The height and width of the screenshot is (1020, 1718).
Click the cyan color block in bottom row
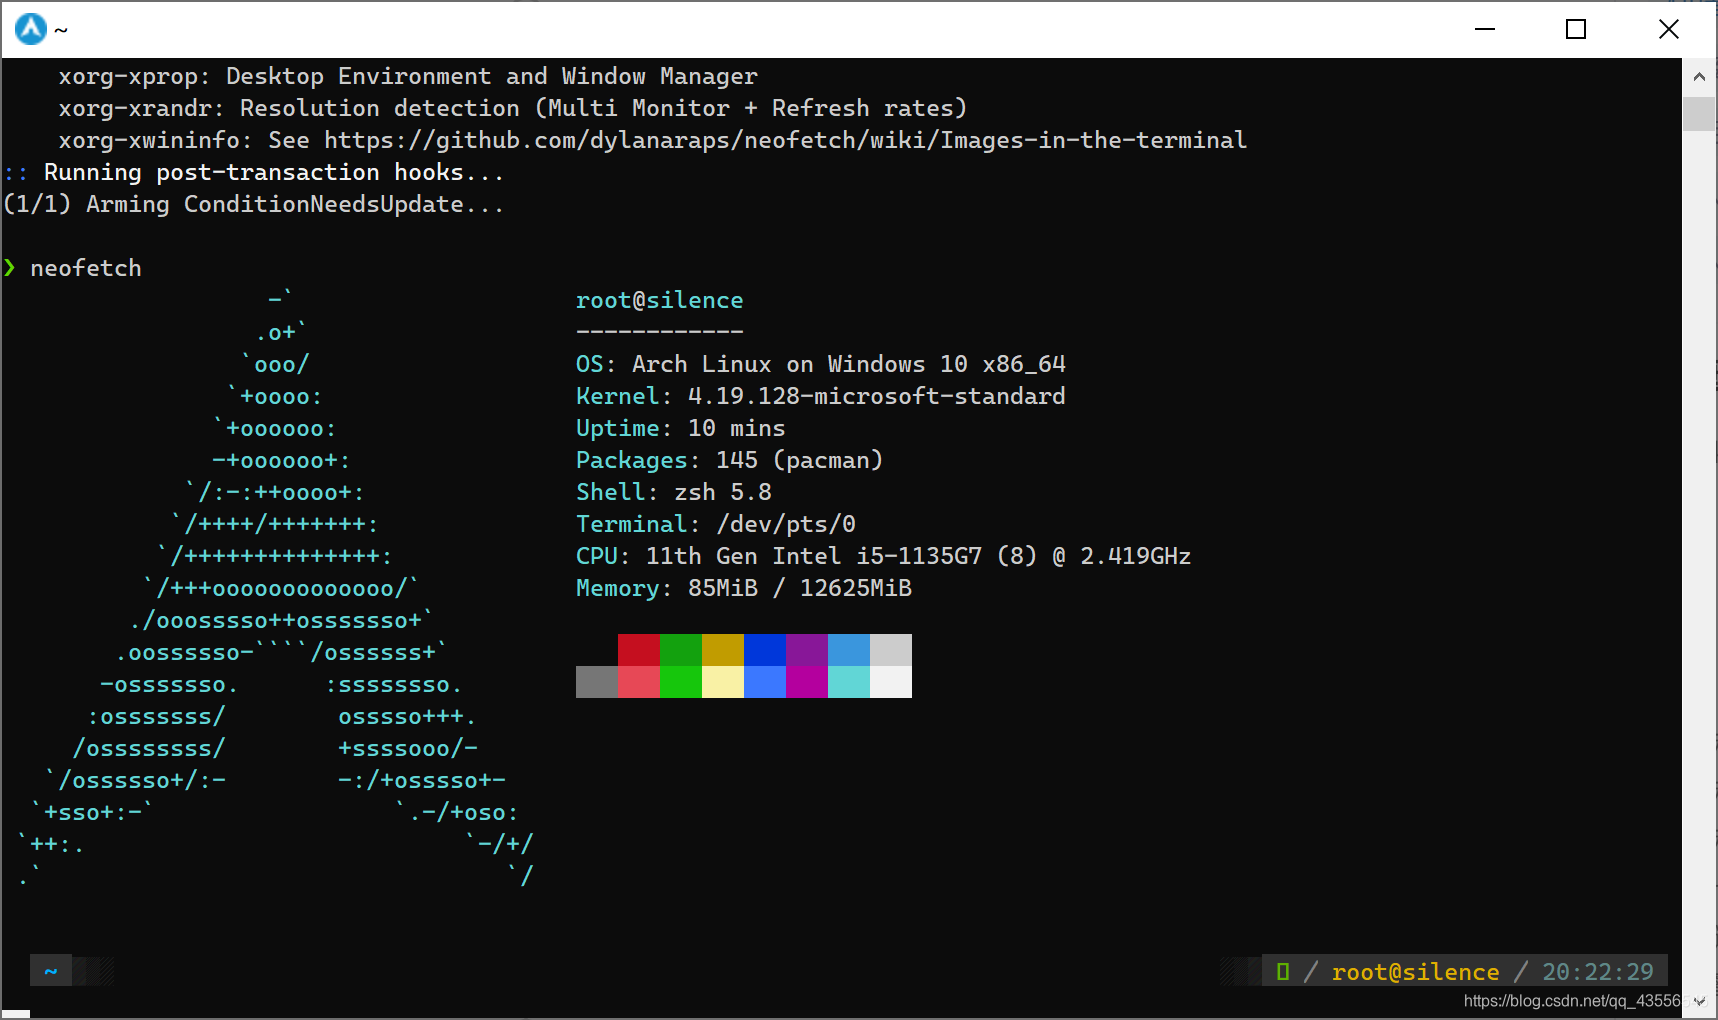(x=849, y=682)
